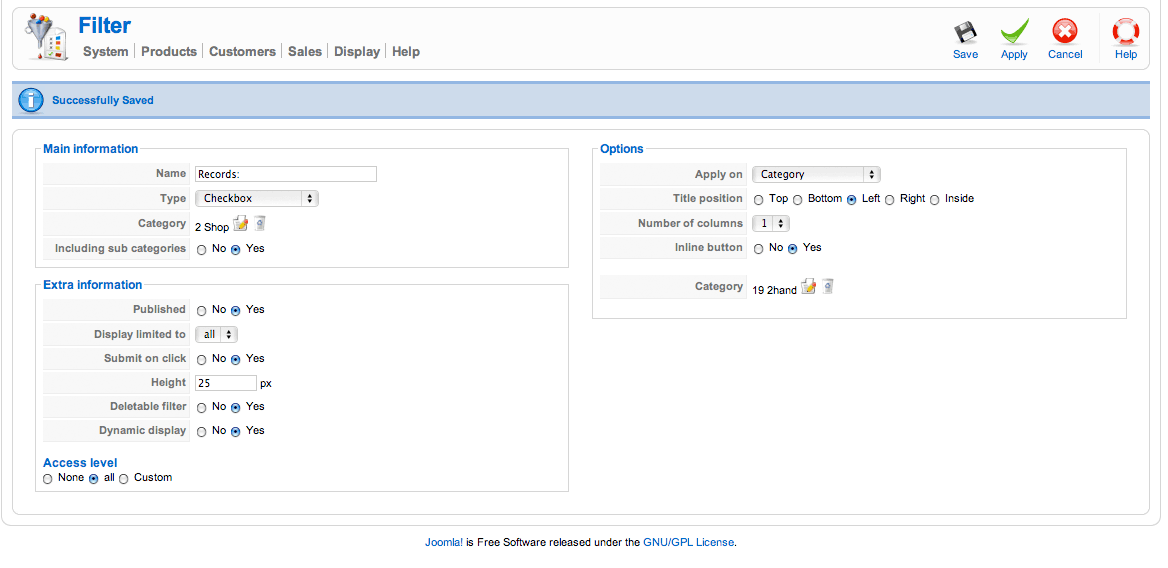The width and height of the screenshot is (1168, 568).
Task: Open the Customers menu
Action: point(242,51)
